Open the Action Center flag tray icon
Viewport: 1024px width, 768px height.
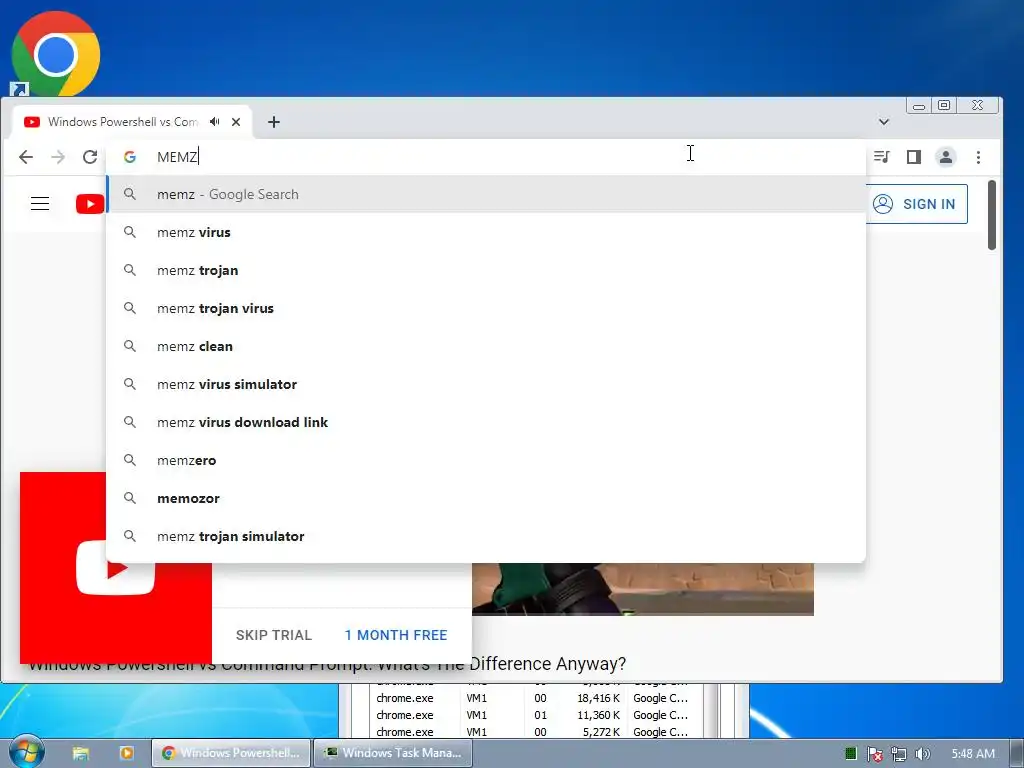874,754
